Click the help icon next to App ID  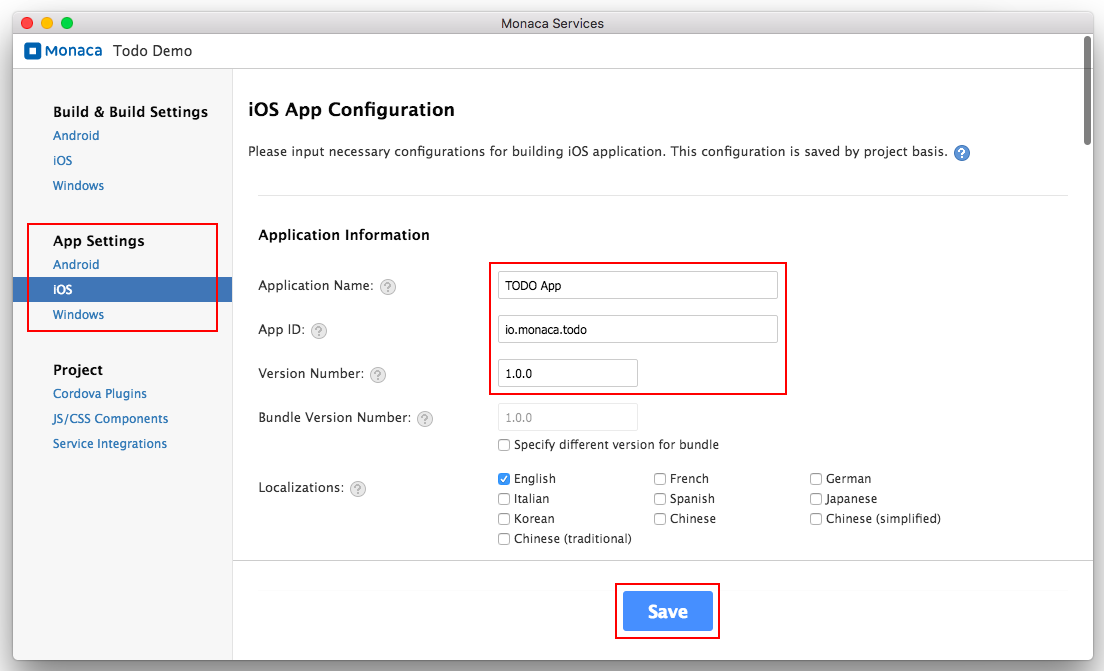click(320, 331)
